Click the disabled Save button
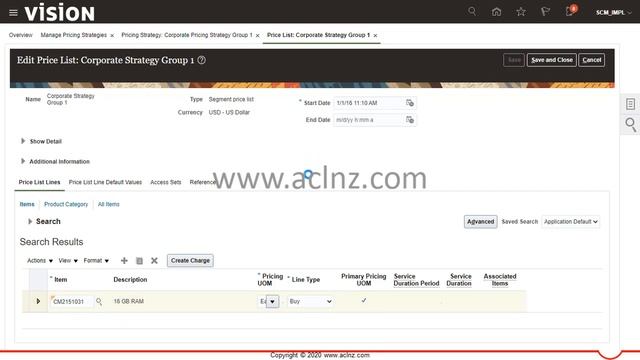 click(514, 60)
